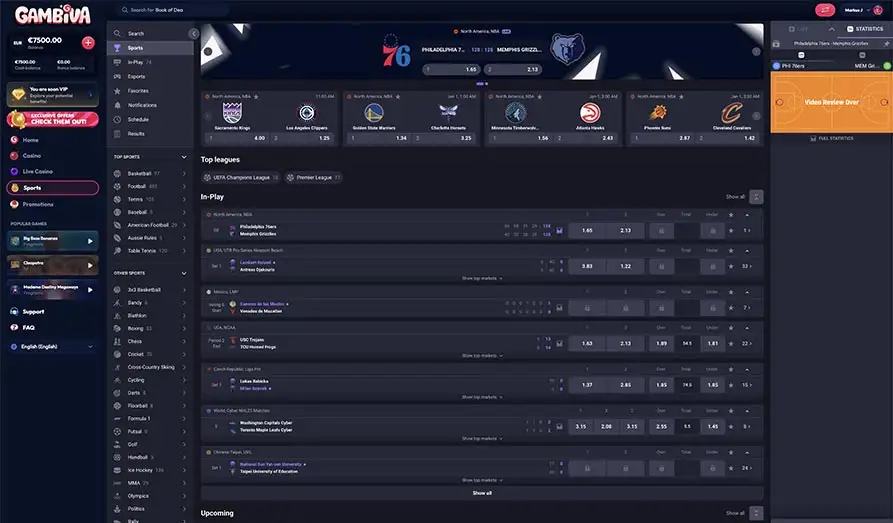Select Under 1.85 for Lukas Rabicka match
The image size is (893, 523).
click(712, 385)
